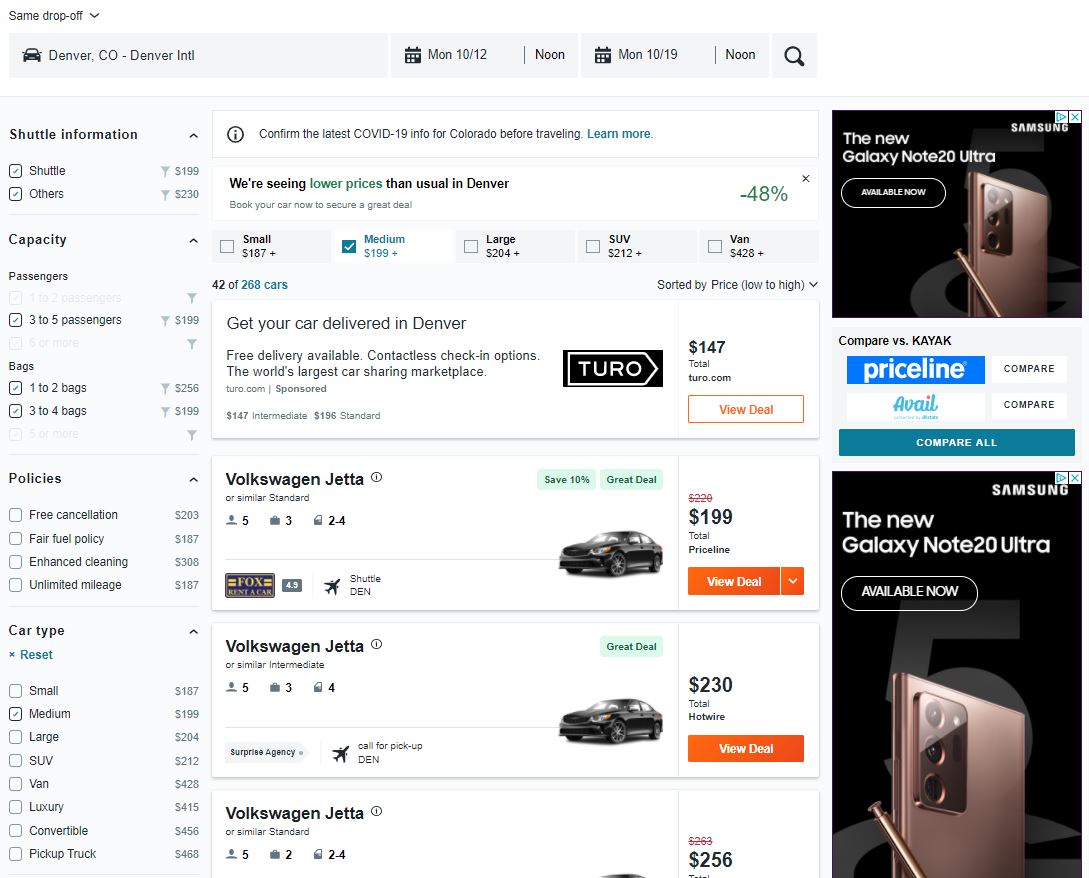
Task: Open Sorted by Price dropdown
Action: [738, 285]
